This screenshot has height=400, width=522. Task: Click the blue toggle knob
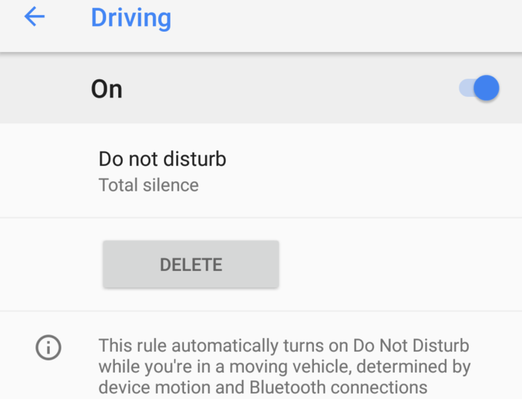(486, 88)
